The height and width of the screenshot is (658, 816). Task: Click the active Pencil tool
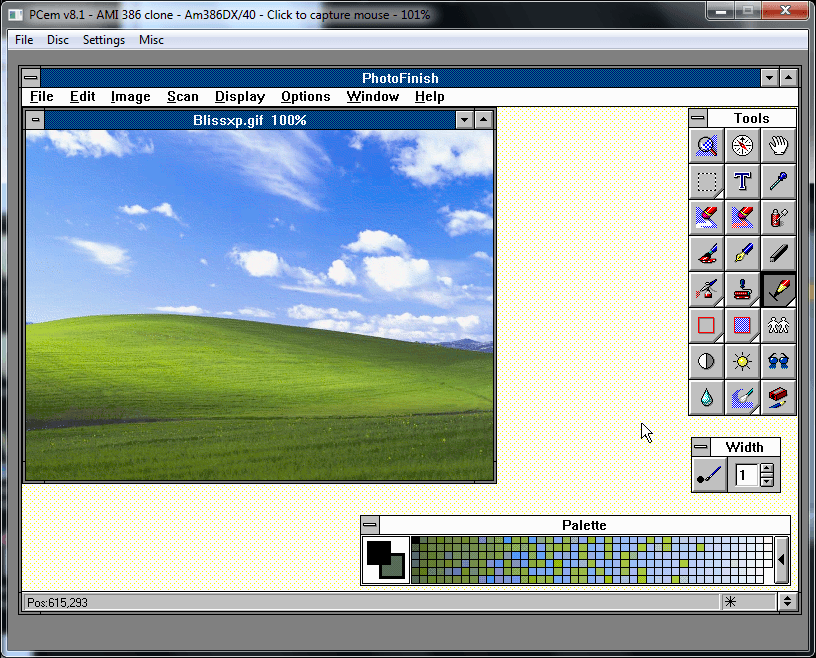click(778, 289)
